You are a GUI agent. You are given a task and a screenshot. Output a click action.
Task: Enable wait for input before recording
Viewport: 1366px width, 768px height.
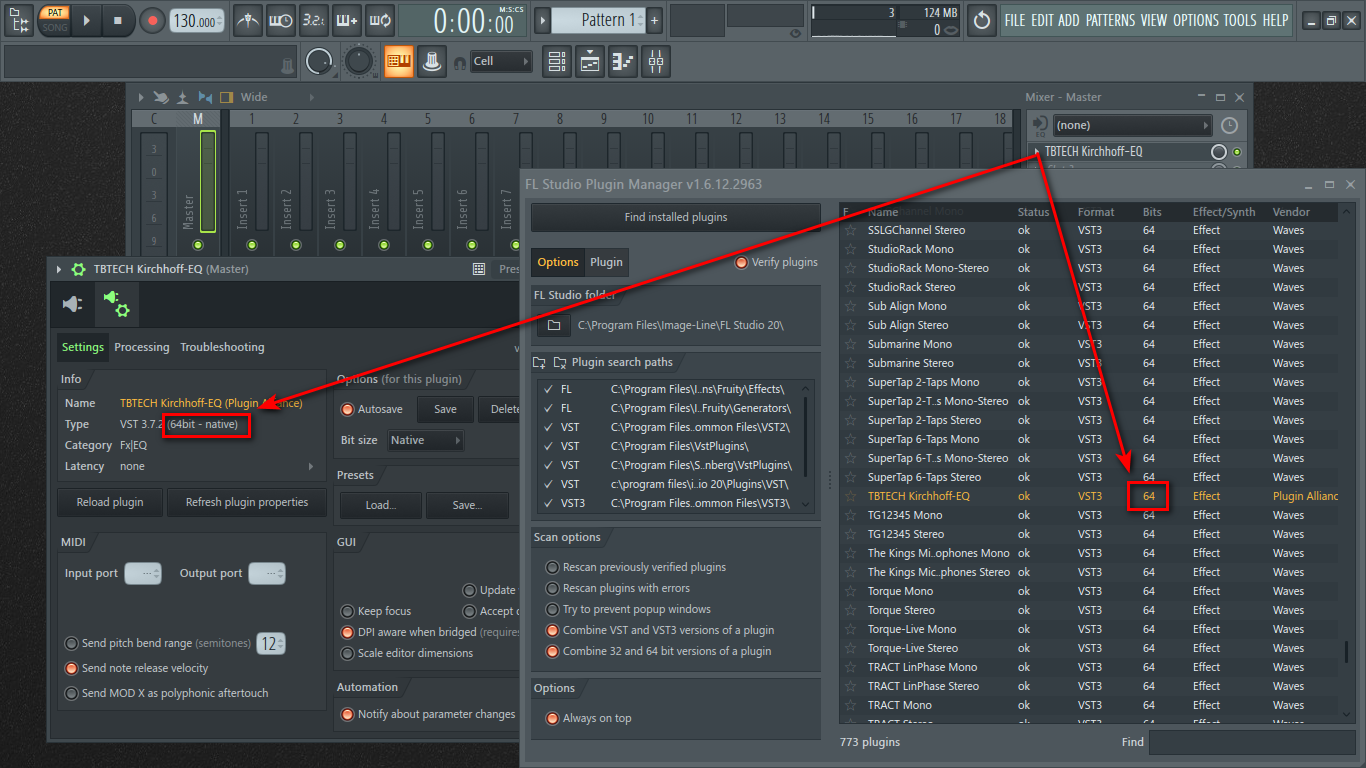[x=281, y=20]
